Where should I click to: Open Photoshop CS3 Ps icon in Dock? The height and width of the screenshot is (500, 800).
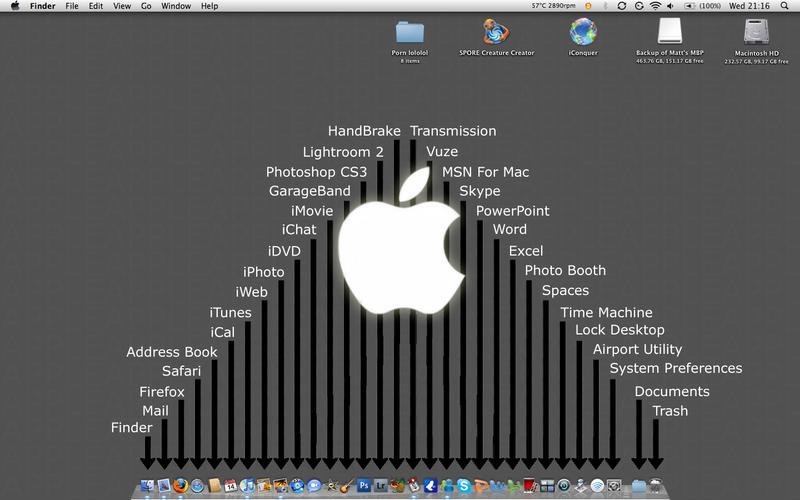[x=364, y=485]
